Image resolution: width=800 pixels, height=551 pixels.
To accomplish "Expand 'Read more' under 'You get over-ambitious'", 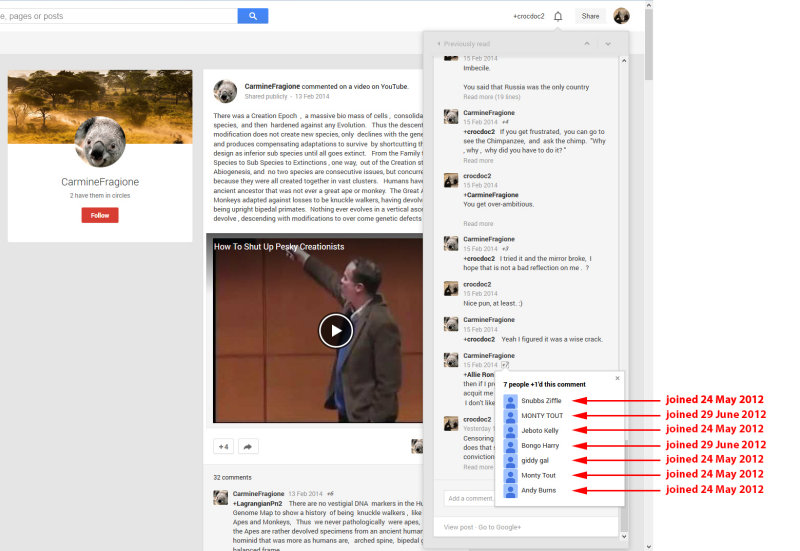I will (x=478, y=224).
